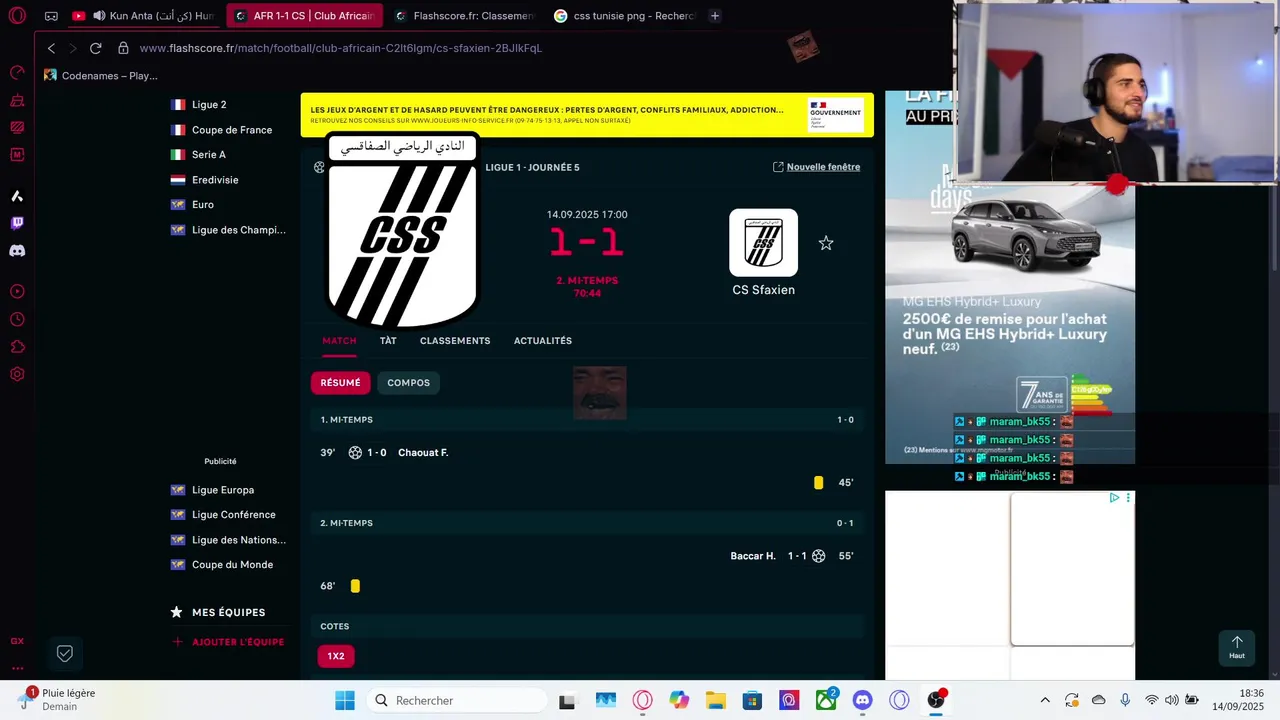Viewport: 1280px width, 720px height.
Task: Open GX Cleaner broom icon in sidebar
Action: [17, 100]
